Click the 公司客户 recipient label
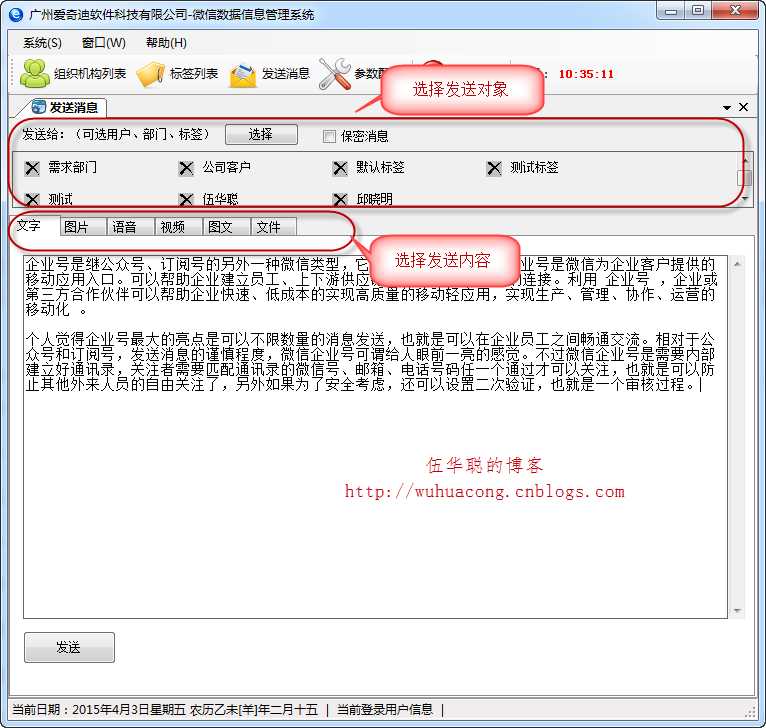Image resolution: width=766 pixels, height=728 pixels. click(227, 168)
